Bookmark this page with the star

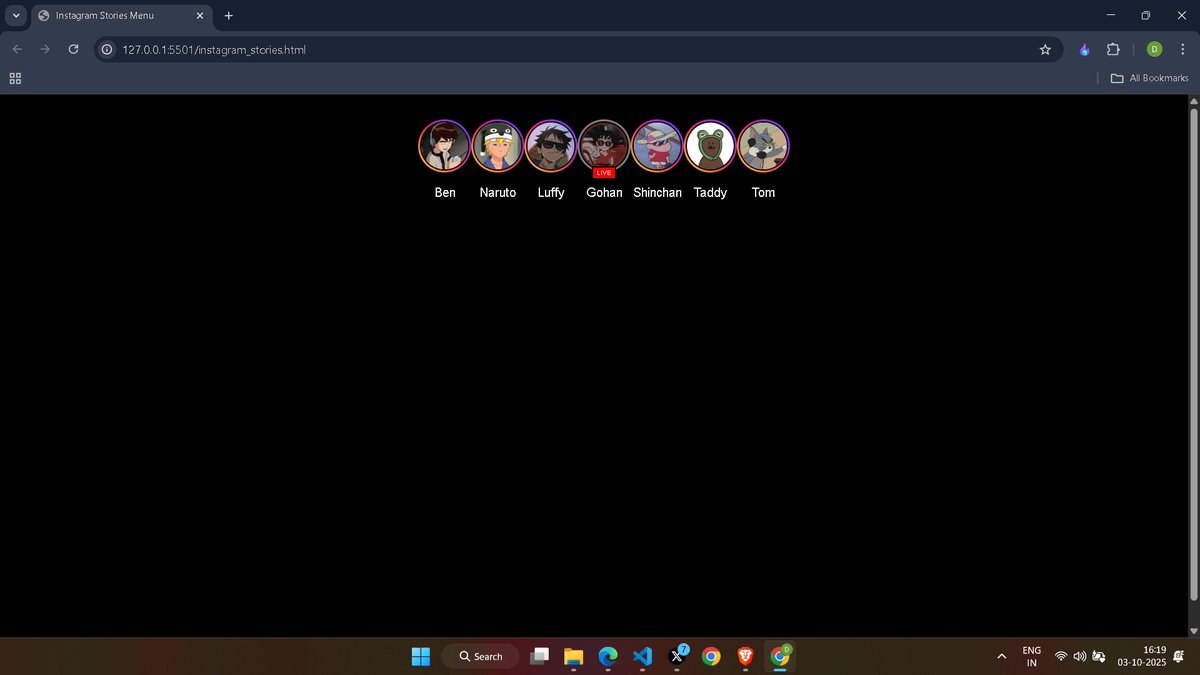pos(1045,49)
